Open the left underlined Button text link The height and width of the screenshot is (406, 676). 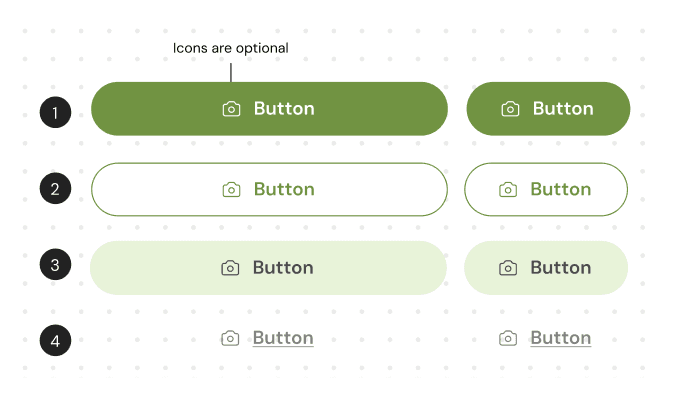(283, 338)
